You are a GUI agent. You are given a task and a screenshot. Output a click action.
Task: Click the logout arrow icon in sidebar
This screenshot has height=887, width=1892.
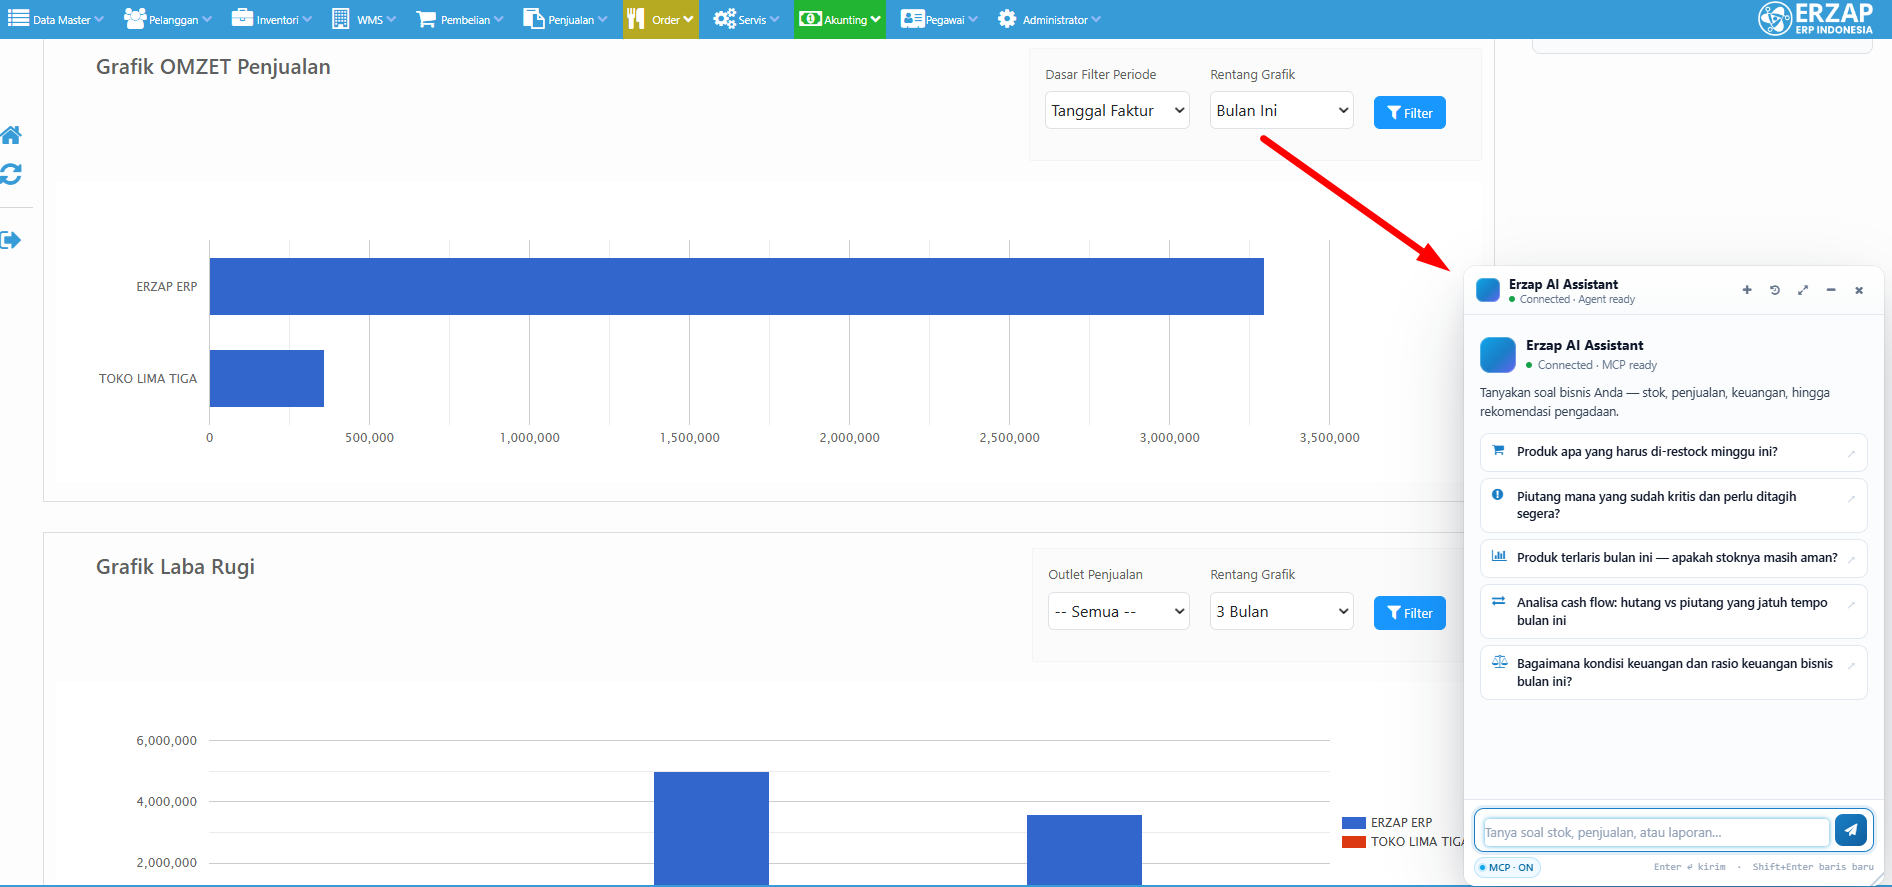11,240
